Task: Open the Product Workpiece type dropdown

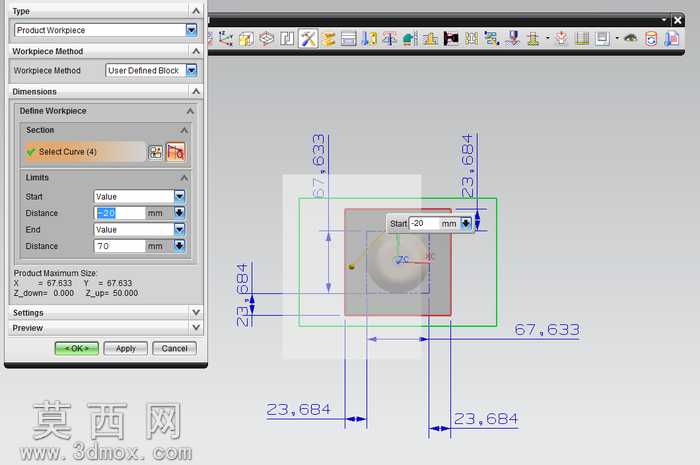Action: (x=191, y=30)
